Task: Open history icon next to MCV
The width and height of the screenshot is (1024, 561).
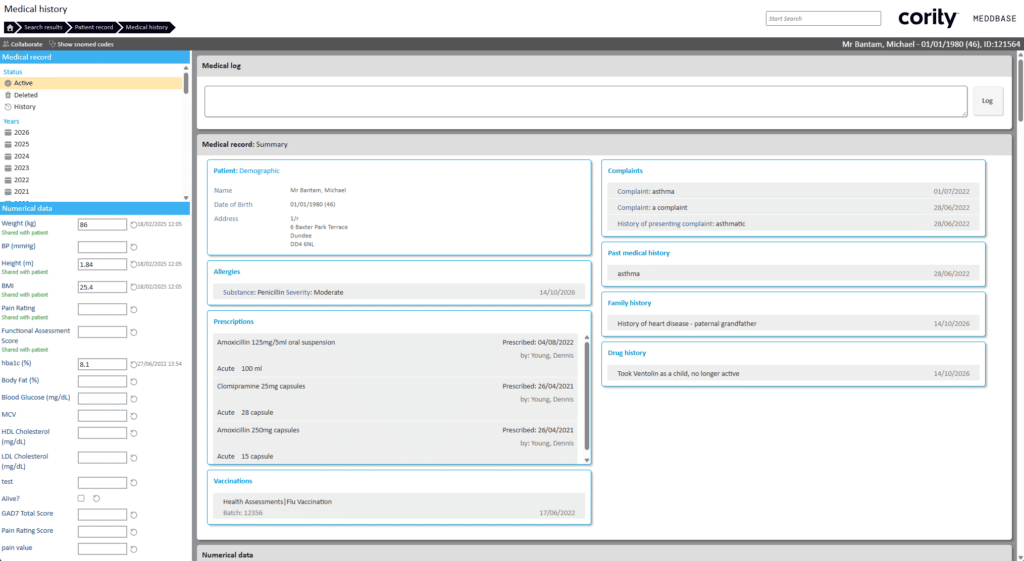Action: click(133, 416)
